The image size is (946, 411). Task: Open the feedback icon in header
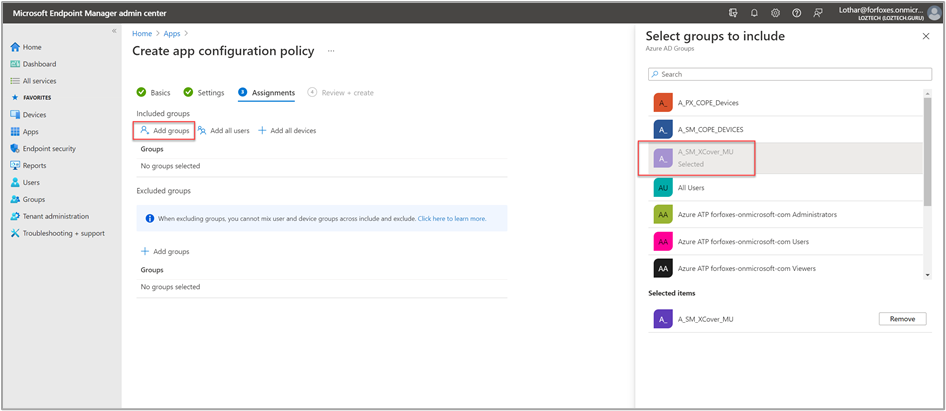(818, 13)
